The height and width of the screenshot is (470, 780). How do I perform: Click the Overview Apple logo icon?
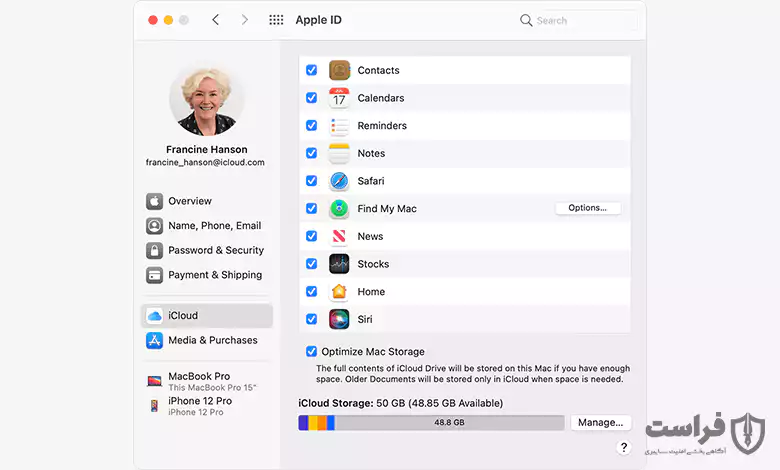pos(154,201)
